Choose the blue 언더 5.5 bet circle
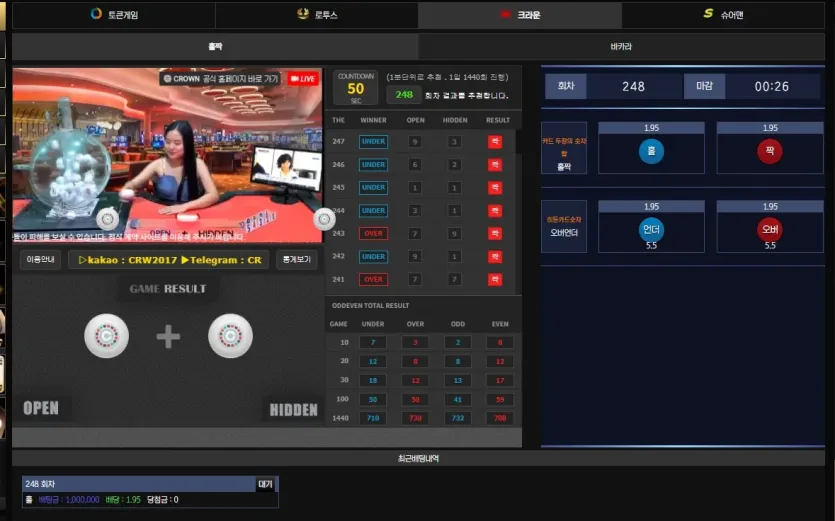 click(651, 230)
